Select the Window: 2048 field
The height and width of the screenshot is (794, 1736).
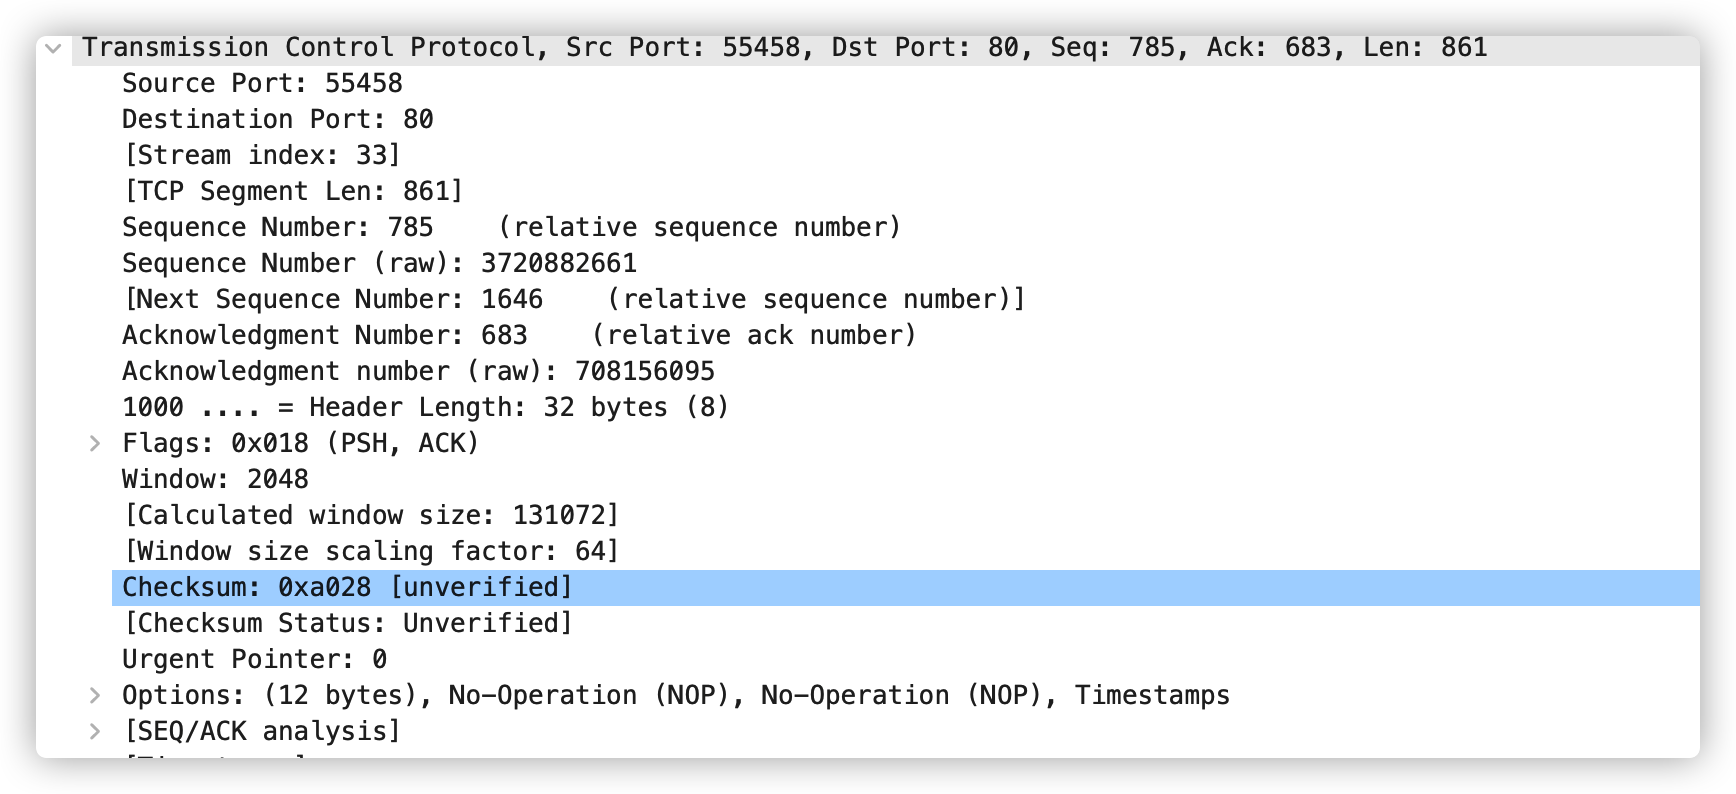[x=215, y=480]
